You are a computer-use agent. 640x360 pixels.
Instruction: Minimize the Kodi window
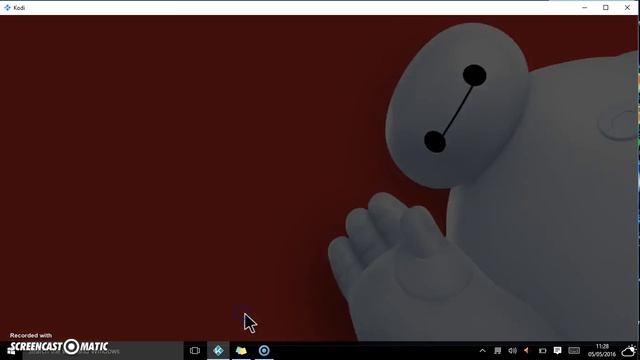pos(584,7)
